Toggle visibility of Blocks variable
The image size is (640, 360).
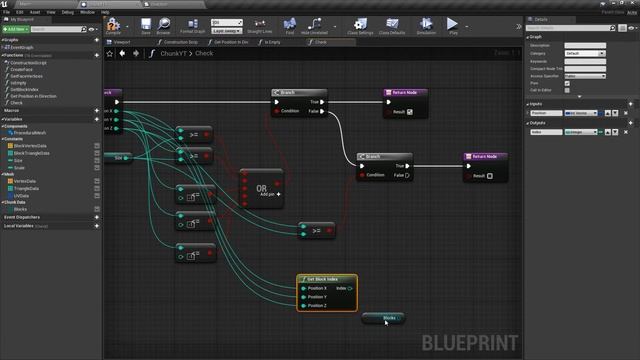pos(97,209)
